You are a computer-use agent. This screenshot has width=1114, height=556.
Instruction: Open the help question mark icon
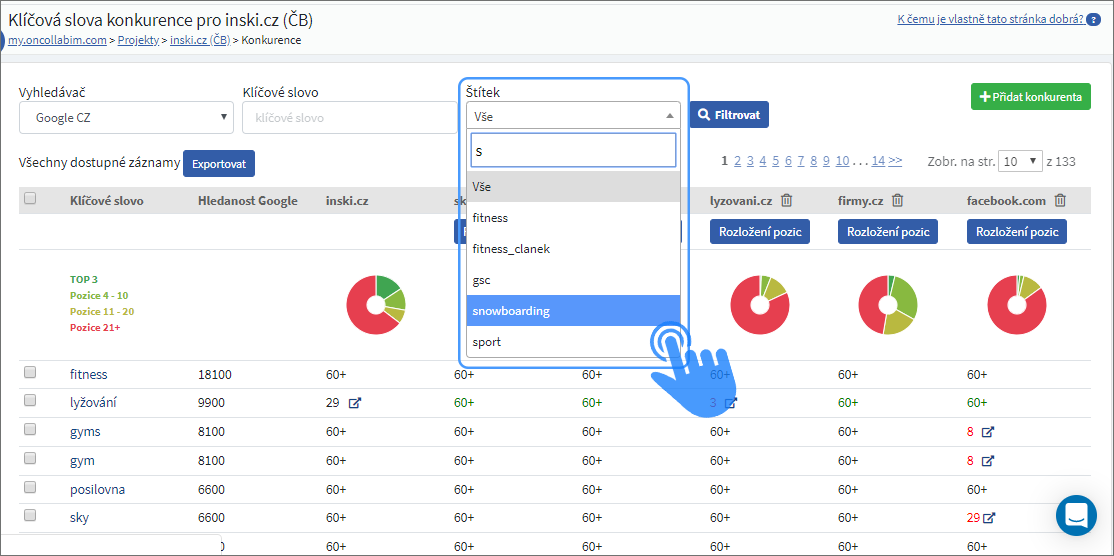1093,20
